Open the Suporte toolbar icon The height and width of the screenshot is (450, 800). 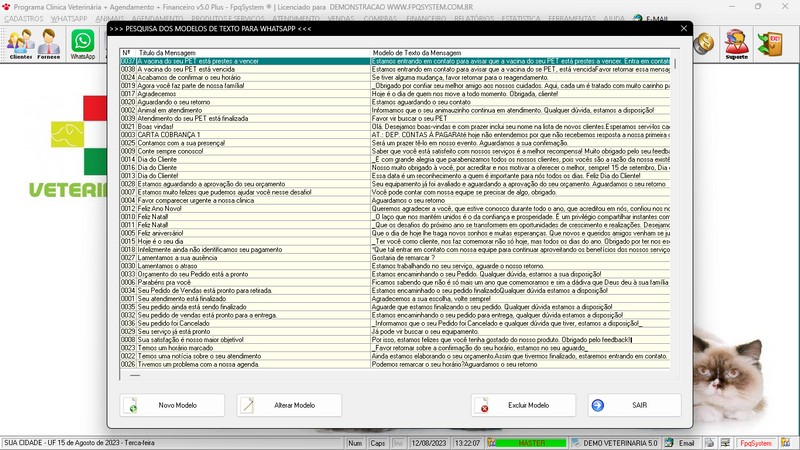pos(737,44)
